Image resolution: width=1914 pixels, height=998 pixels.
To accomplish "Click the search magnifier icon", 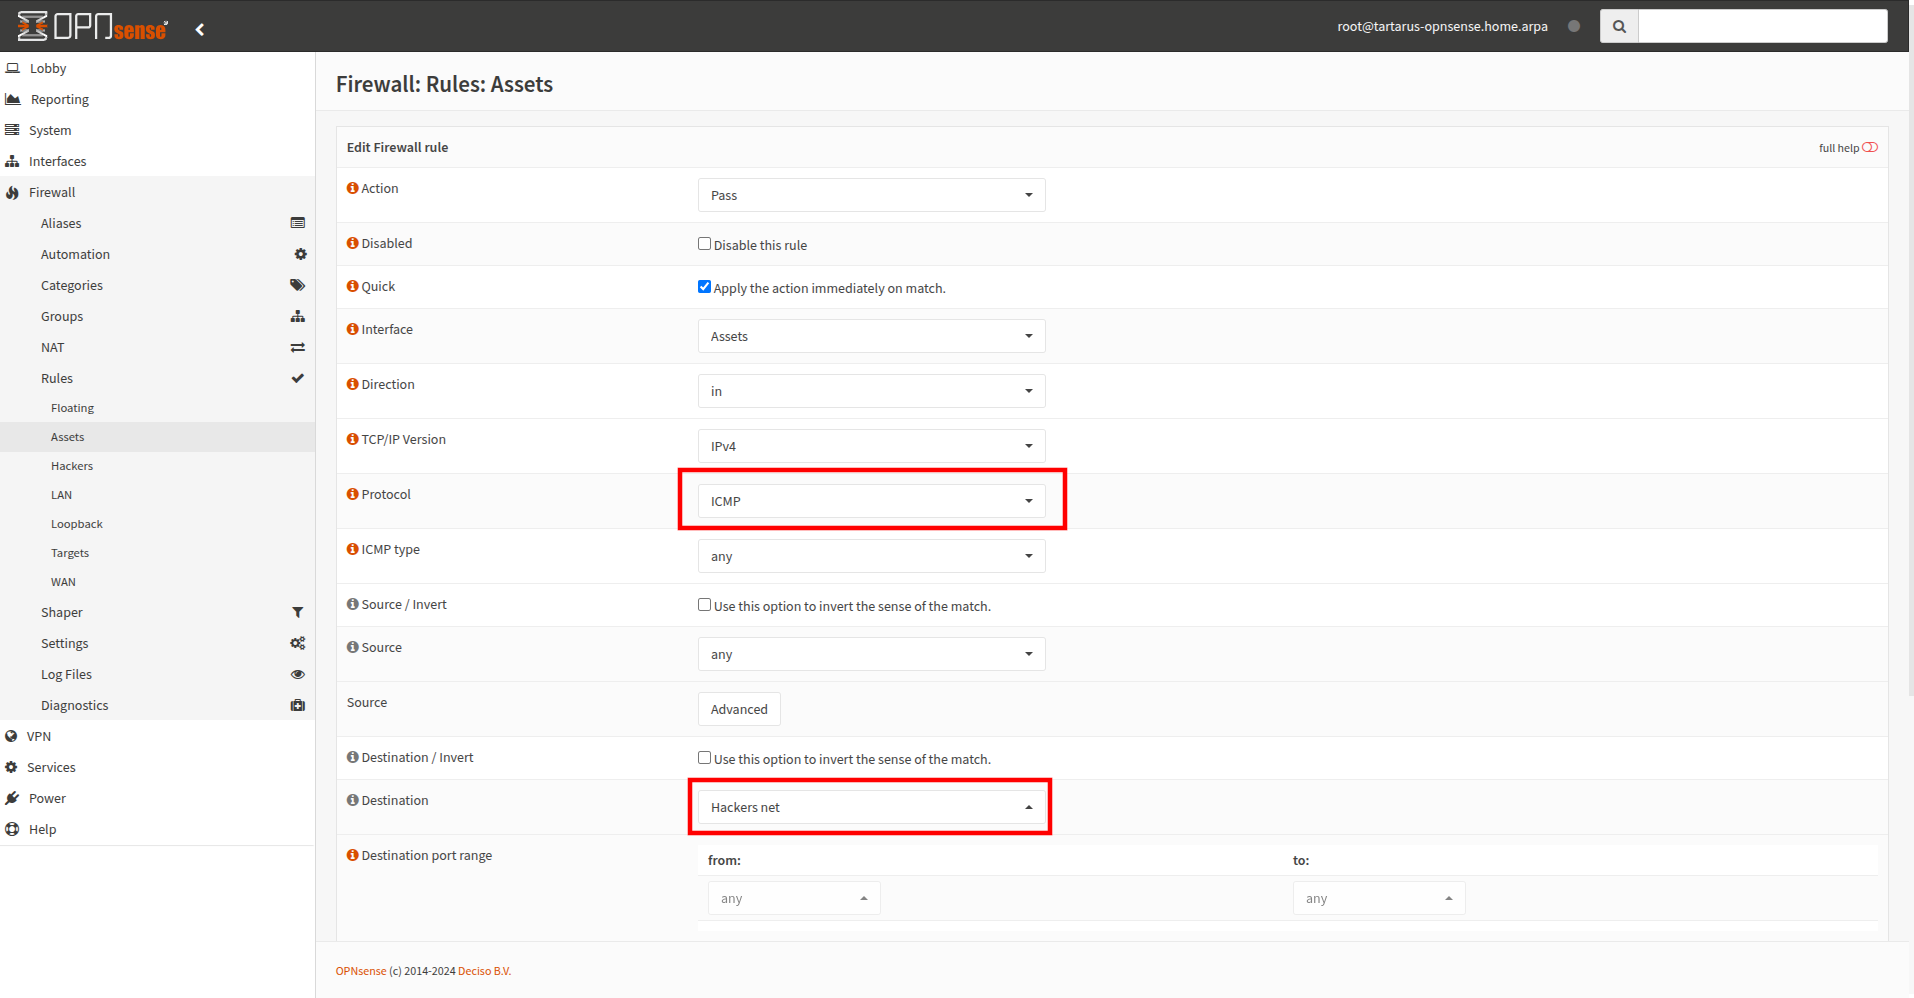I will pyautogui.click(x=1619, y=27).
